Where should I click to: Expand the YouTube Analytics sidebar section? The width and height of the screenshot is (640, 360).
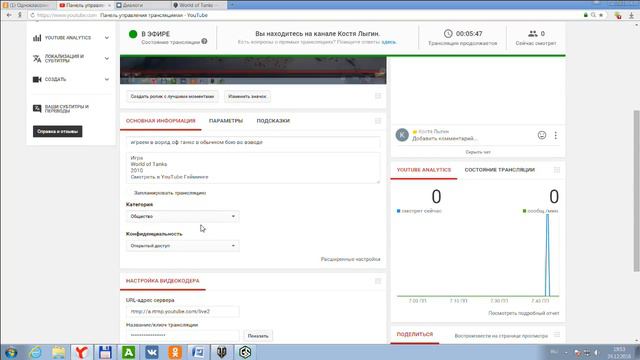point(107,38)
